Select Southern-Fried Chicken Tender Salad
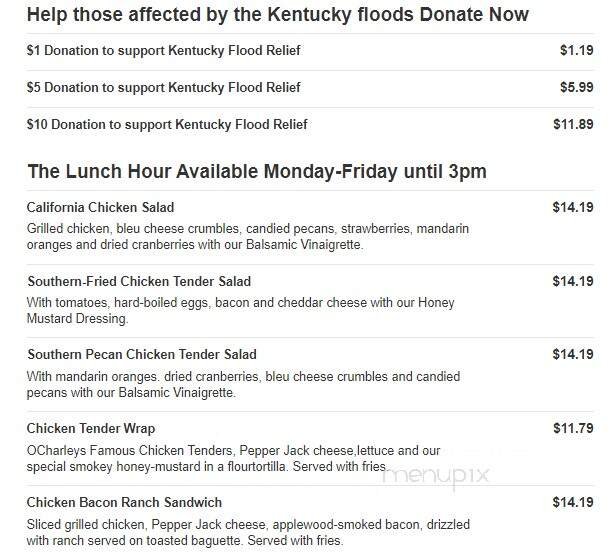The width and height of the screenshot is (615, 558). pos(139,281)
